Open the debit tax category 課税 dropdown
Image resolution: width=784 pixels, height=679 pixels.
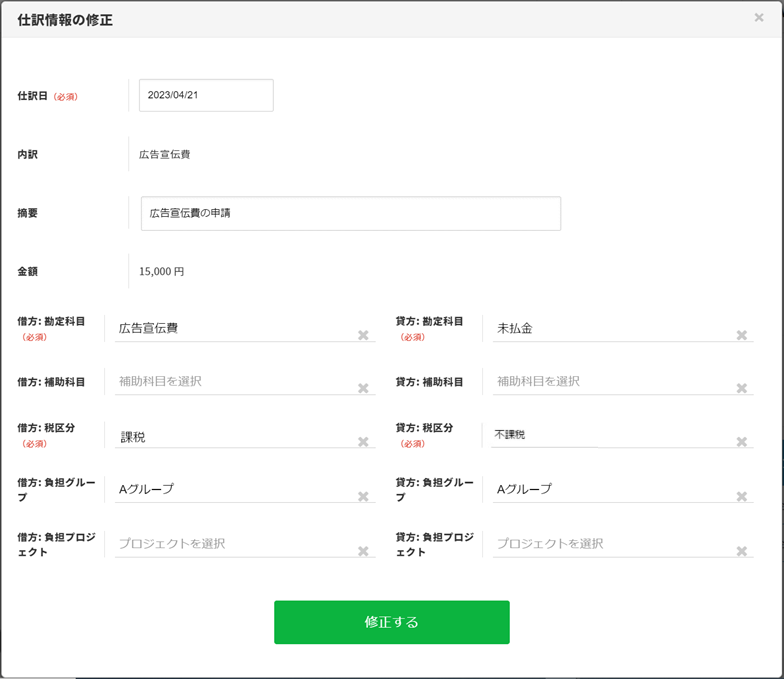click(x=230, y=437)
